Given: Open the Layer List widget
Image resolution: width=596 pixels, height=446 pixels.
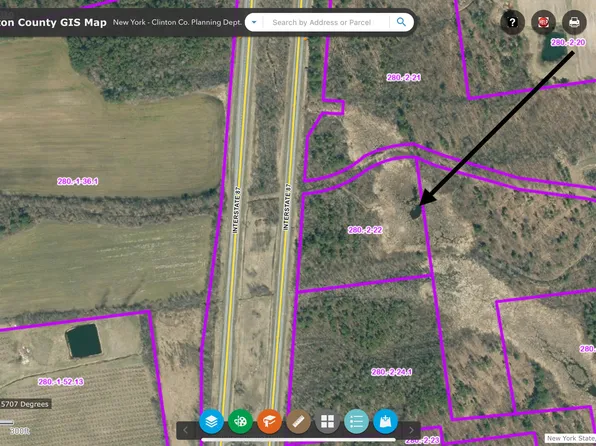Looking at the screenshot, I should tap(211, 421).
